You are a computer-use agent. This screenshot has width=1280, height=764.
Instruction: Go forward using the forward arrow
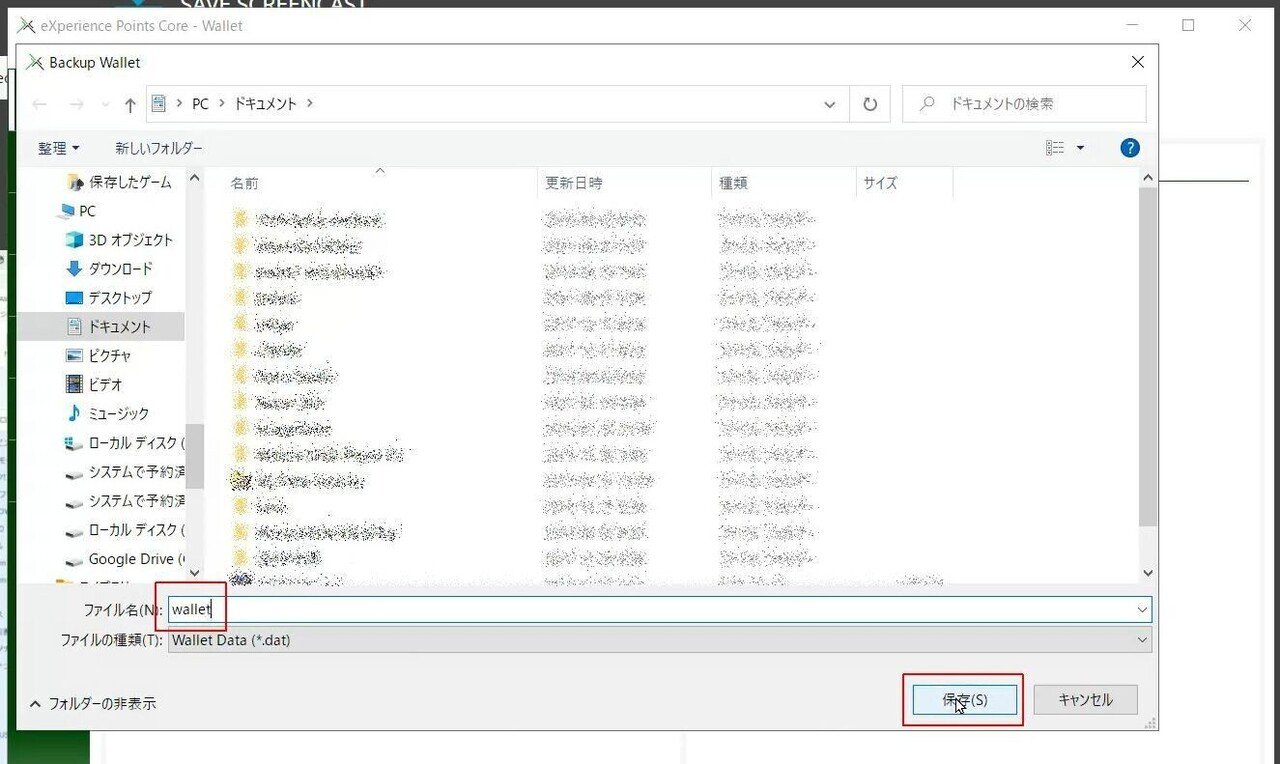pos(76,104)
